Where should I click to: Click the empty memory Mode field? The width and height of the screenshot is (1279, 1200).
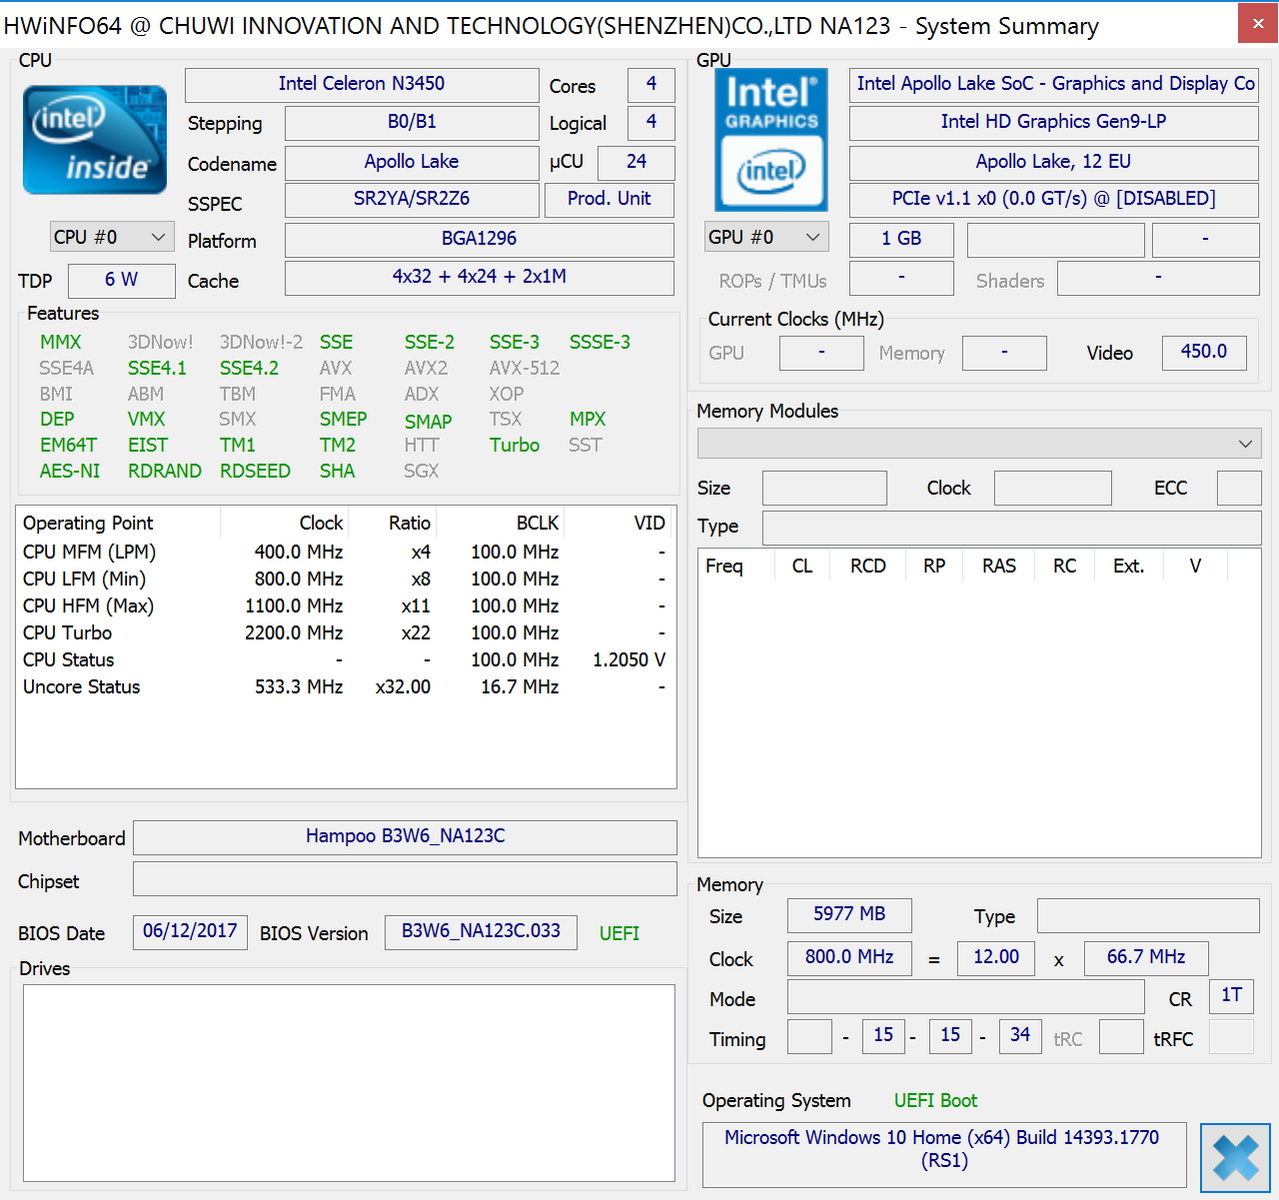[x=966, y=996]
